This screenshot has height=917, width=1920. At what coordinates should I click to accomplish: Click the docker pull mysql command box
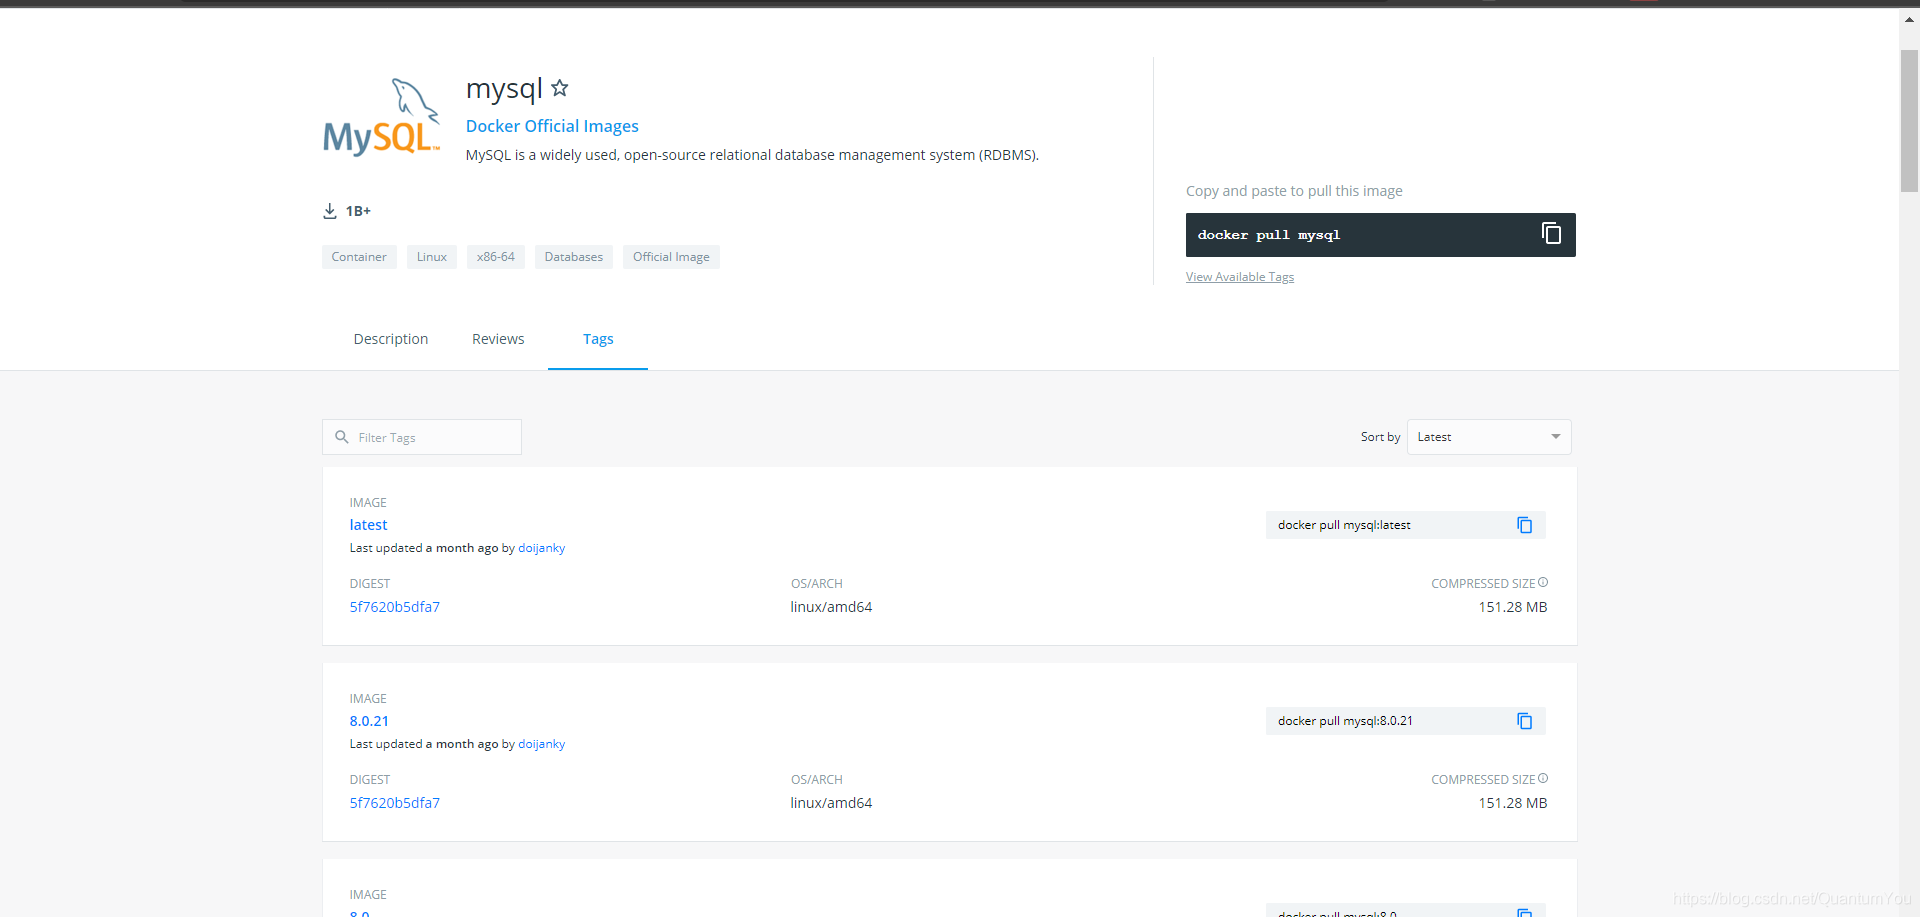(1380, 235)
